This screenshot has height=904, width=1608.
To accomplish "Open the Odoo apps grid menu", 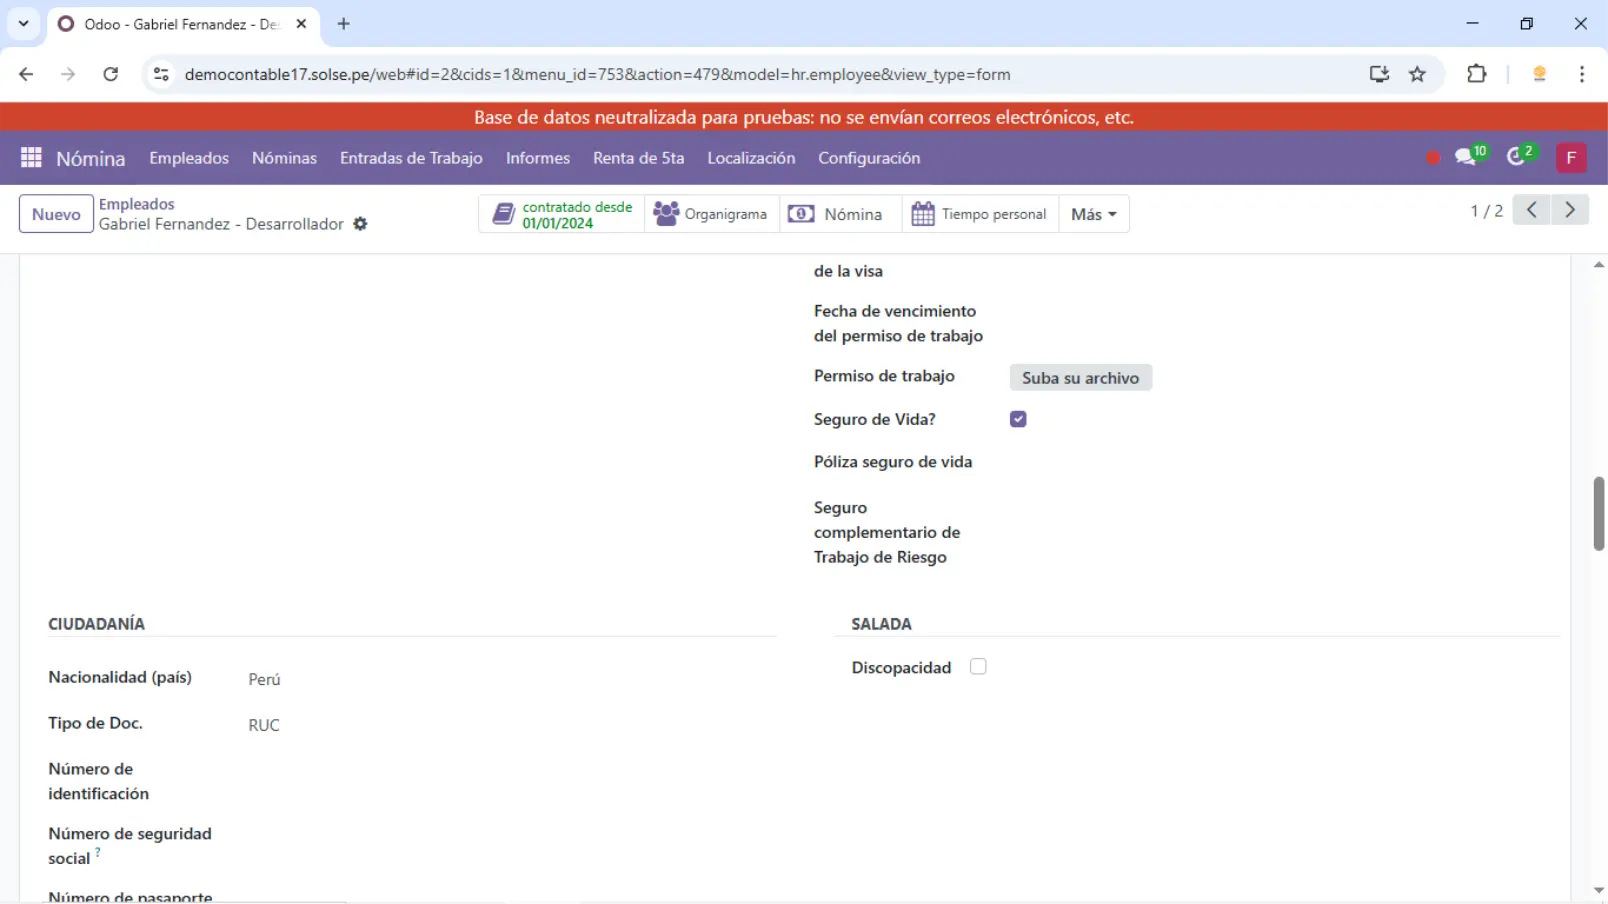I will click(x=31, y=158).
